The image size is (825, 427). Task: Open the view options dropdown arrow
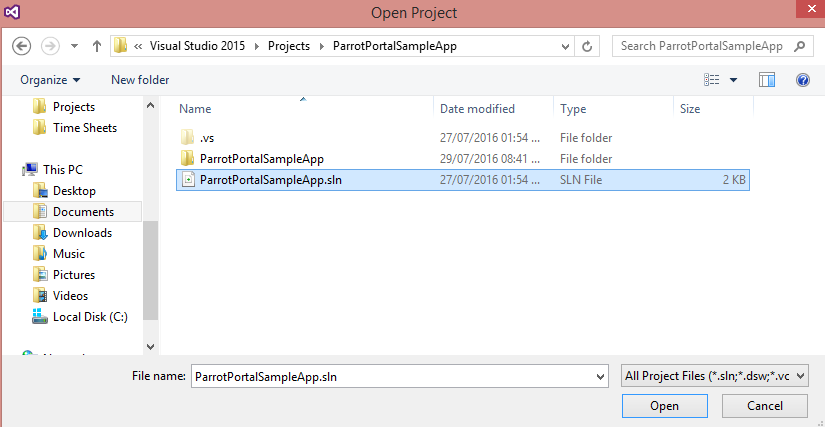pos(733,80)
